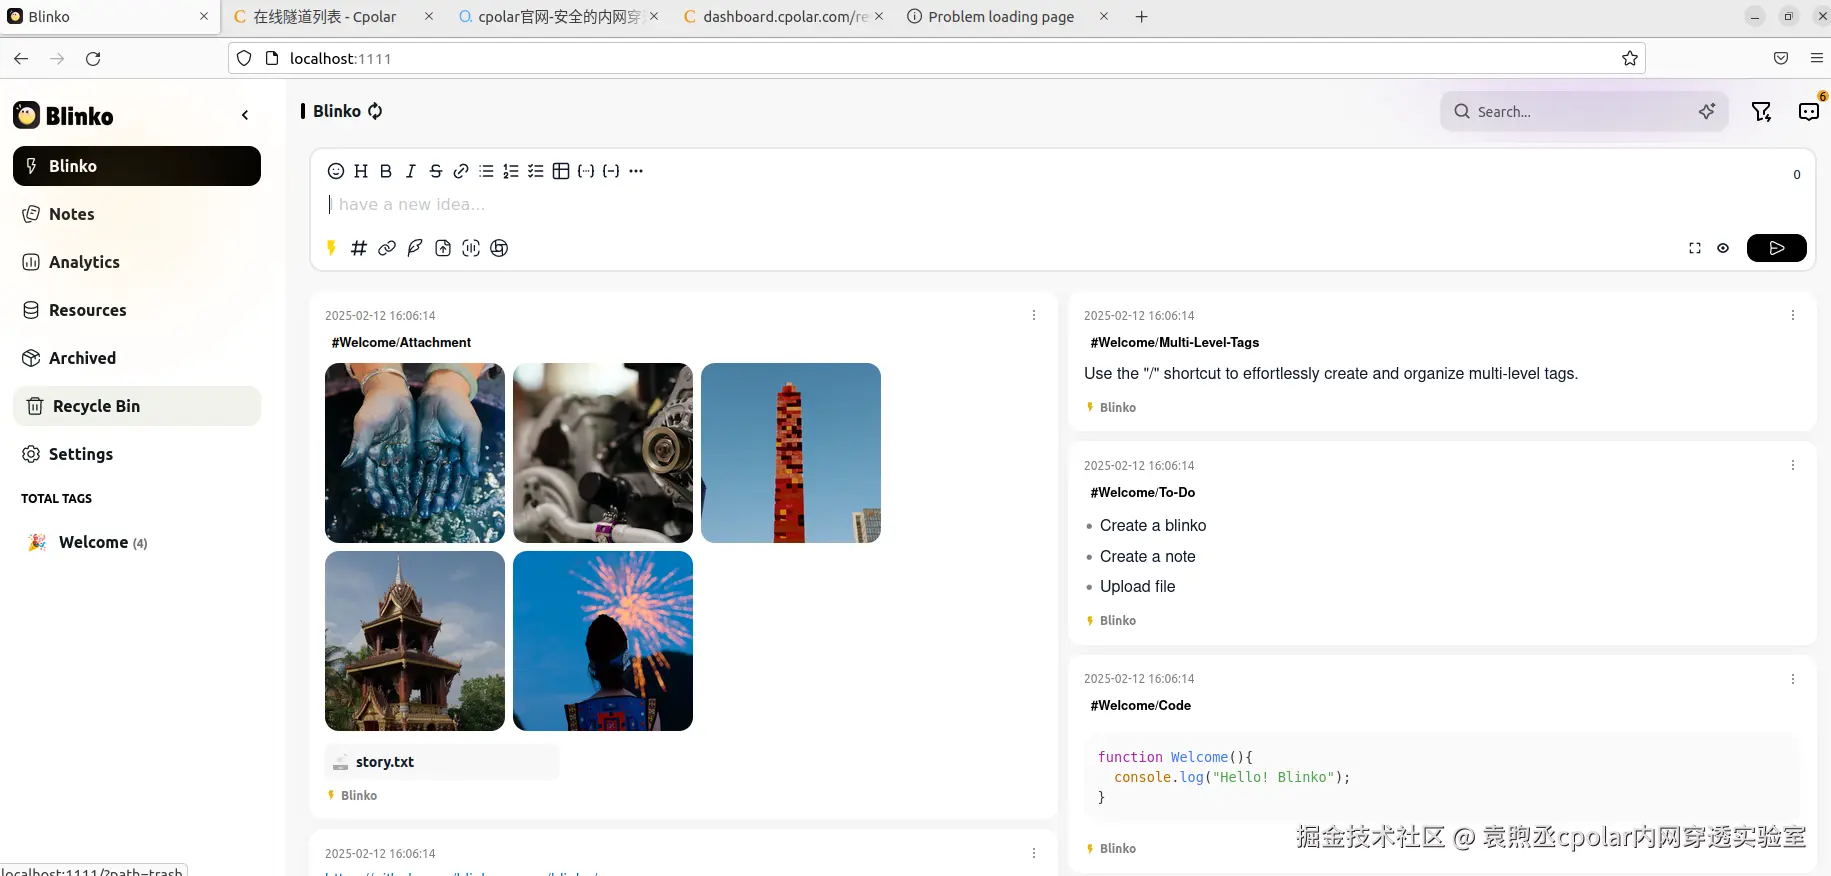Open Resources in the sidebar
Image resolution: width=1831 pixels, height=876 pixels.
point(137,310)
